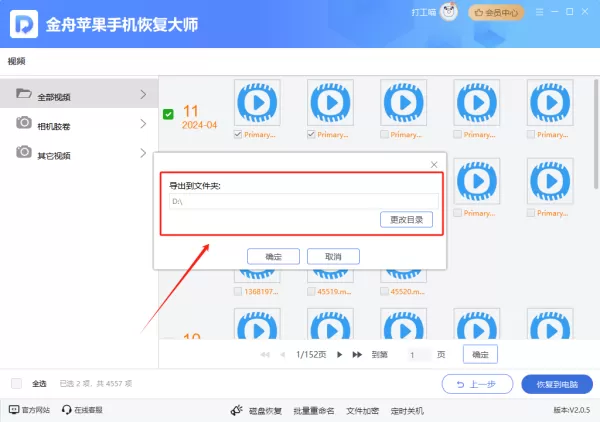Check the box for video 45520.m...

[384, 292]
